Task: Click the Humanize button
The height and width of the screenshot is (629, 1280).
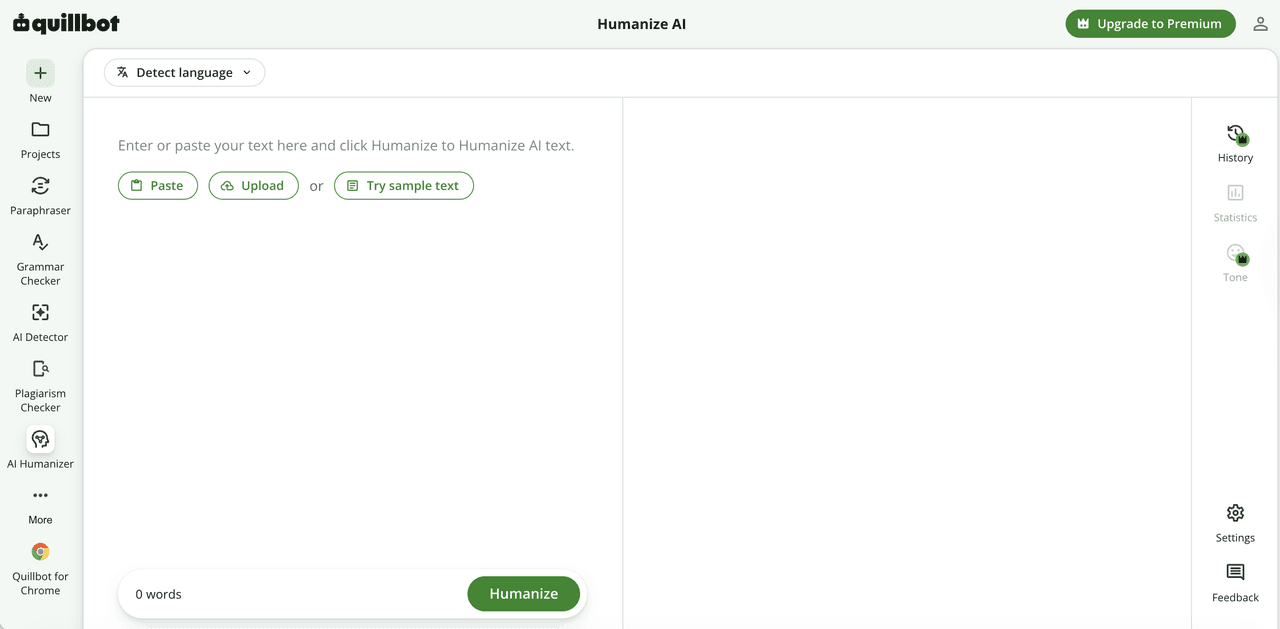Action: point(523,594)
